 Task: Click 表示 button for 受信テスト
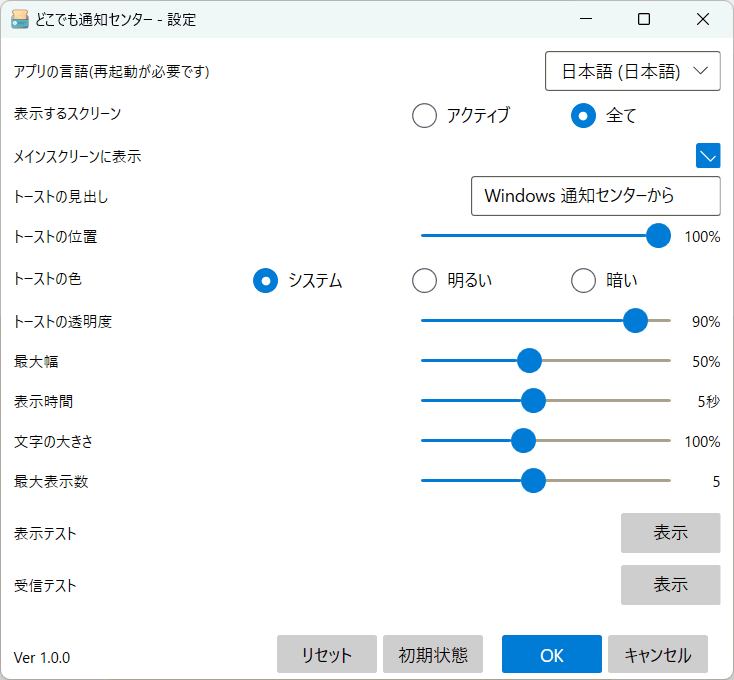[x=670, y=585]
